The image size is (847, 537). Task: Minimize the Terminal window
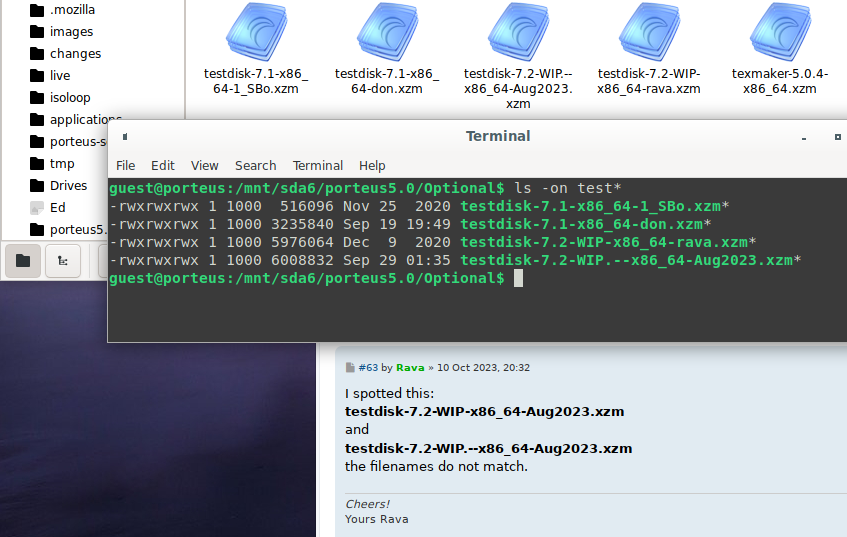tap(804, 138)
